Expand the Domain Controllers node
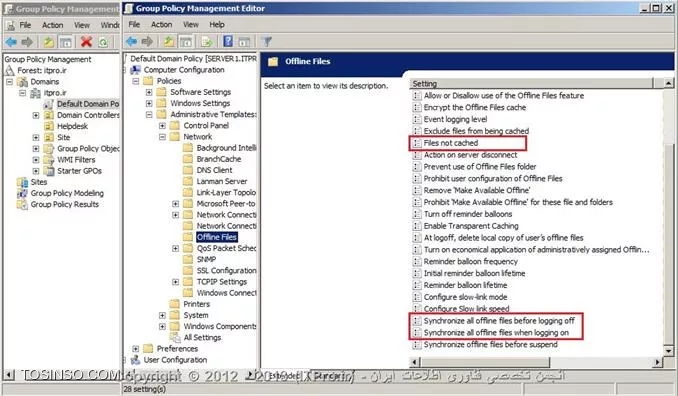The height and width of the screenshot is (396, 678). pos(36,115)
